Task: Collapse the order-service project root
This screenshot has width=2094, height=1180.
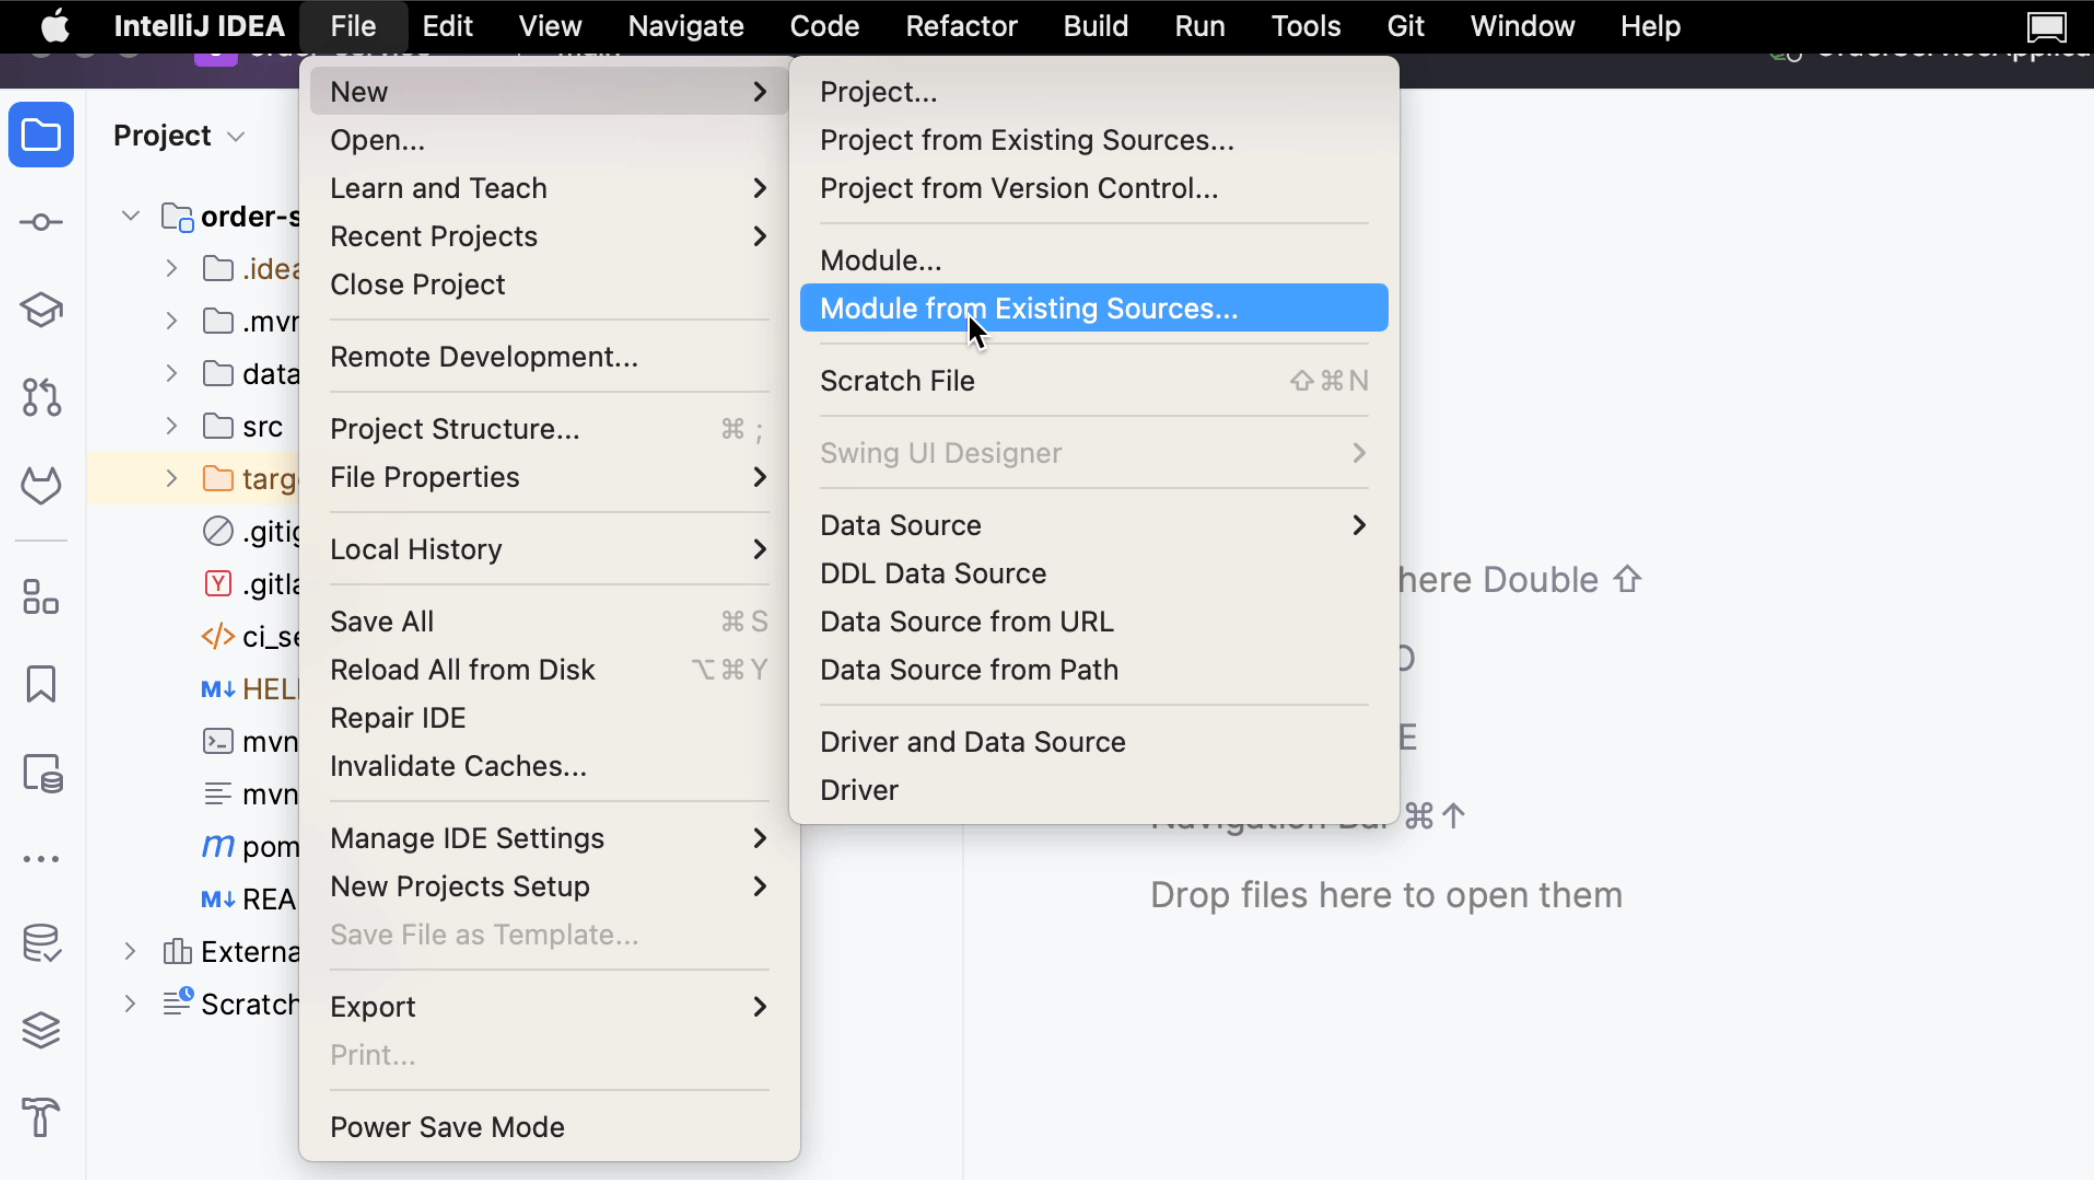Action: tap(129, 215)
